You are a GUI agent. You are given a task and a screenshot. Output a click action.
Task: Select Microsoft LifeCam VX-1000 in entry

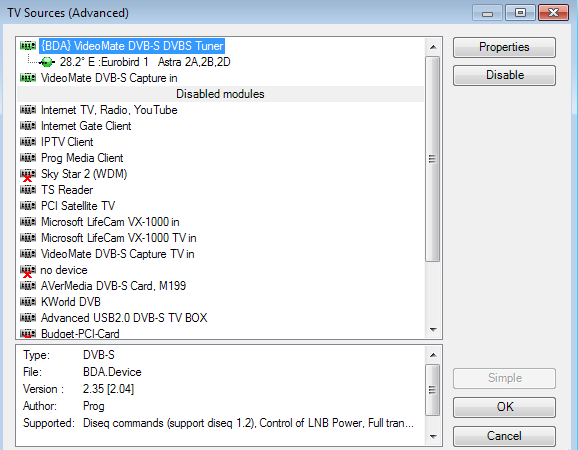coord(110,222)
